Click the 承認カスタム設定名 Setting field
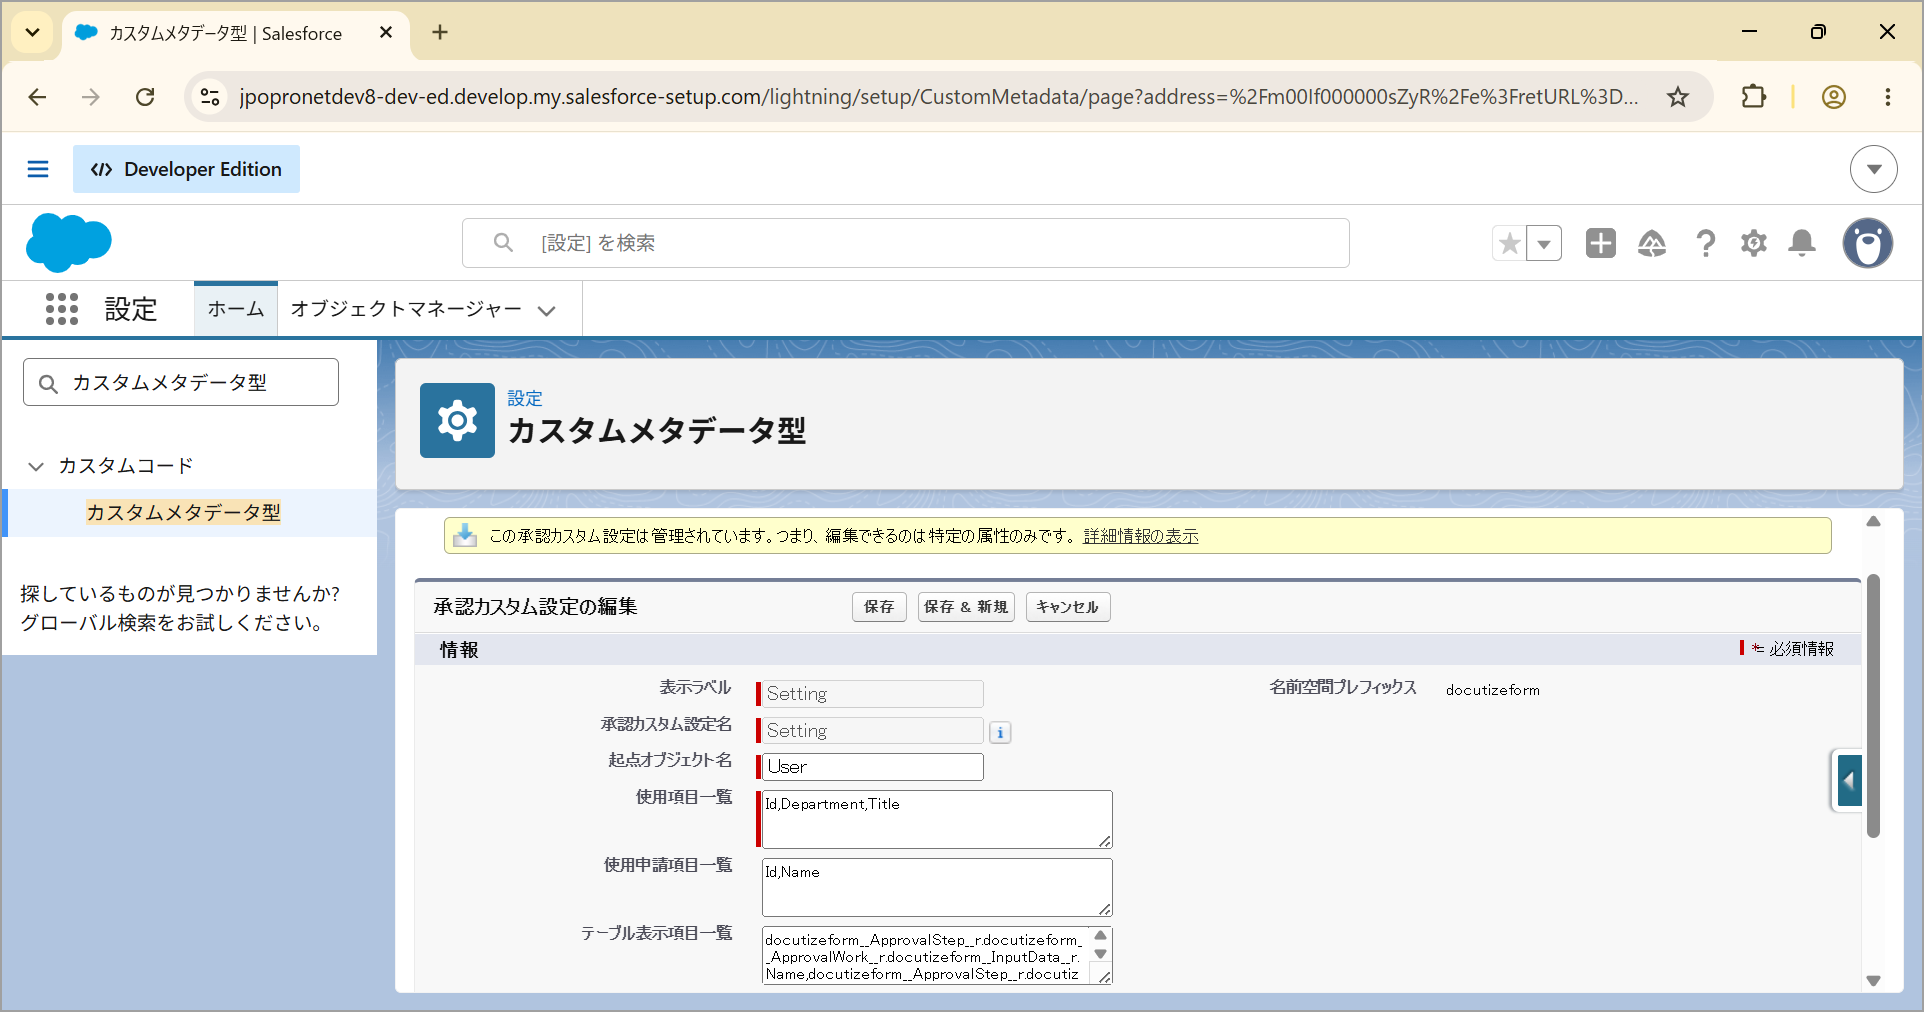 pyautogui.click(x=873, y=731)
